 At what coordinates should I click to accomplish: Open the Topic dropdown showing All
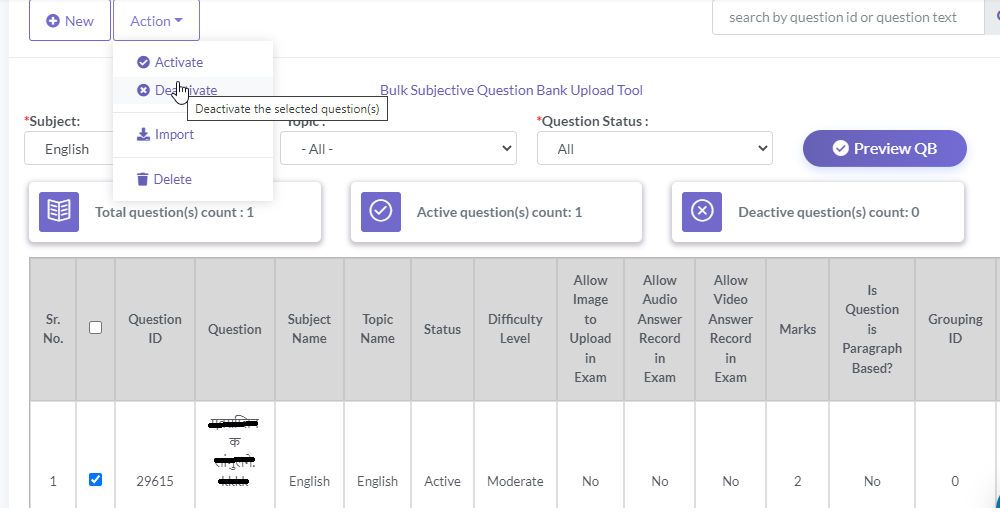[x=398, y=149]
